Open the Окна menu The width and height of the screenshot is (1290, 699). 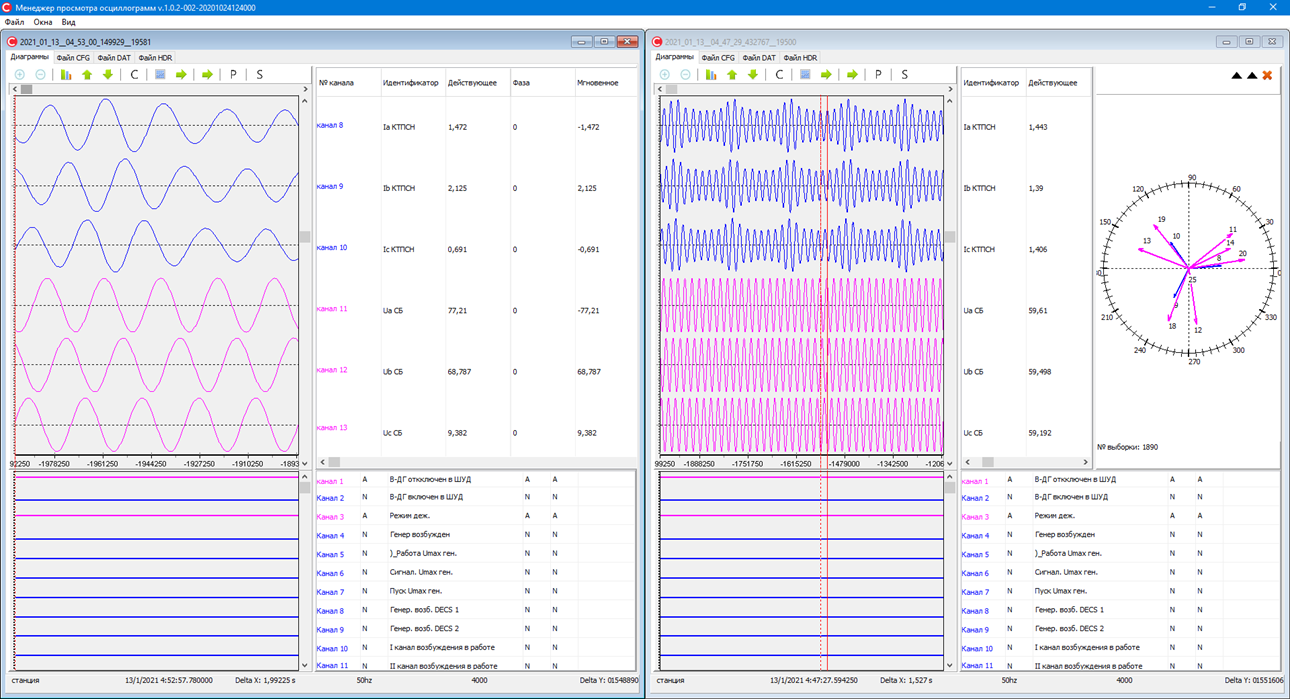coord(43,22)
